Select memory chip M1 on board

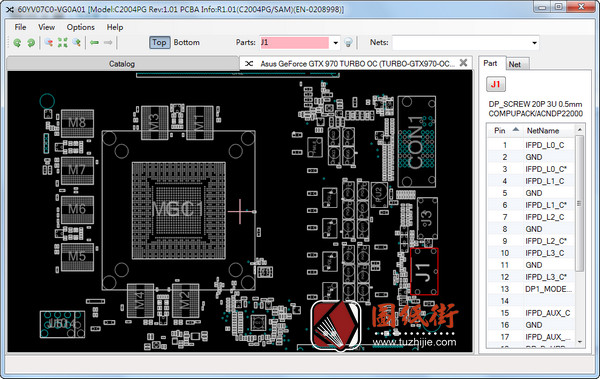tap(199, 123)
